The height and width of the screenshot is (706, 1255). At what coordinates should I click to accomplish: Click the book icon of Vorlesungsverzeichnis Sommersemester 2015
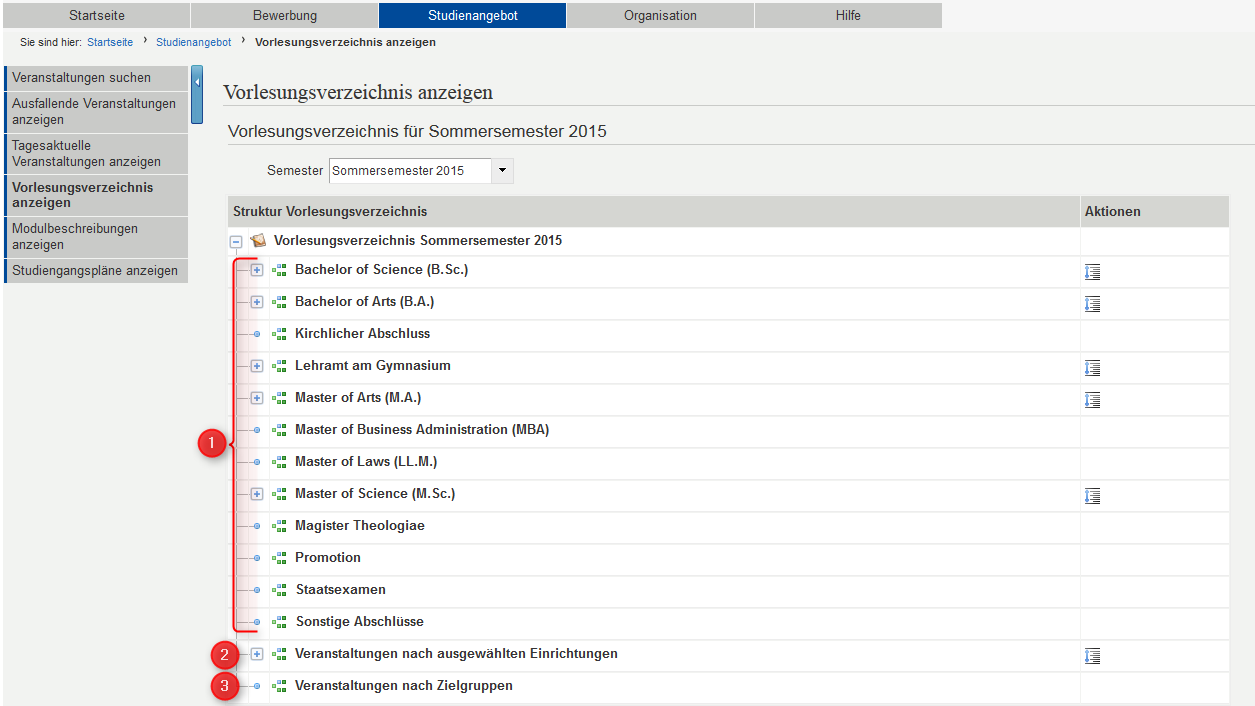(258, 241)
